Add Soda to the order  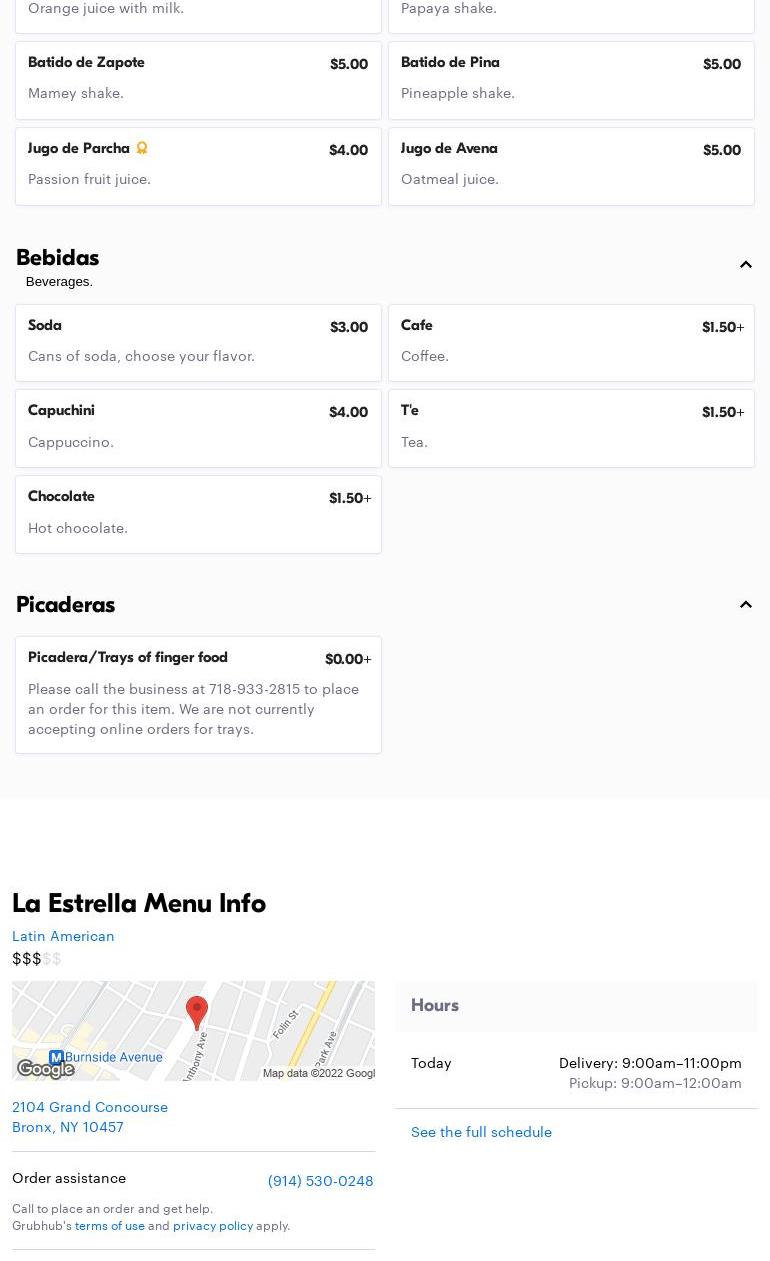tap(198, 342)
